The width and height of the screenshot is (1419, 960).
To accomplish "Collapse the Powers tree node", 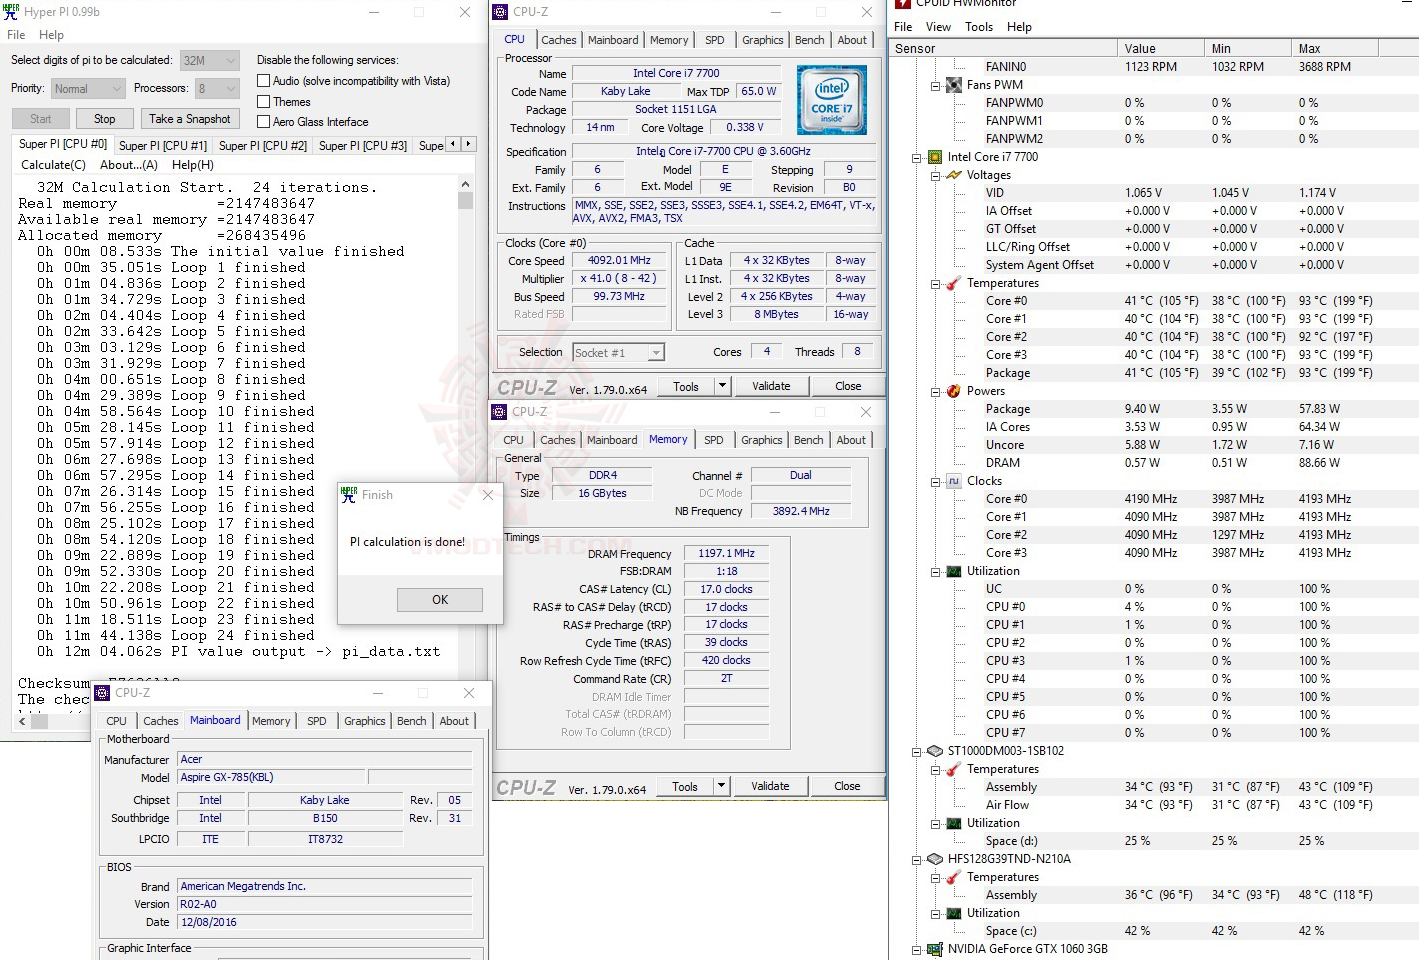I will [x=936, y=391].
